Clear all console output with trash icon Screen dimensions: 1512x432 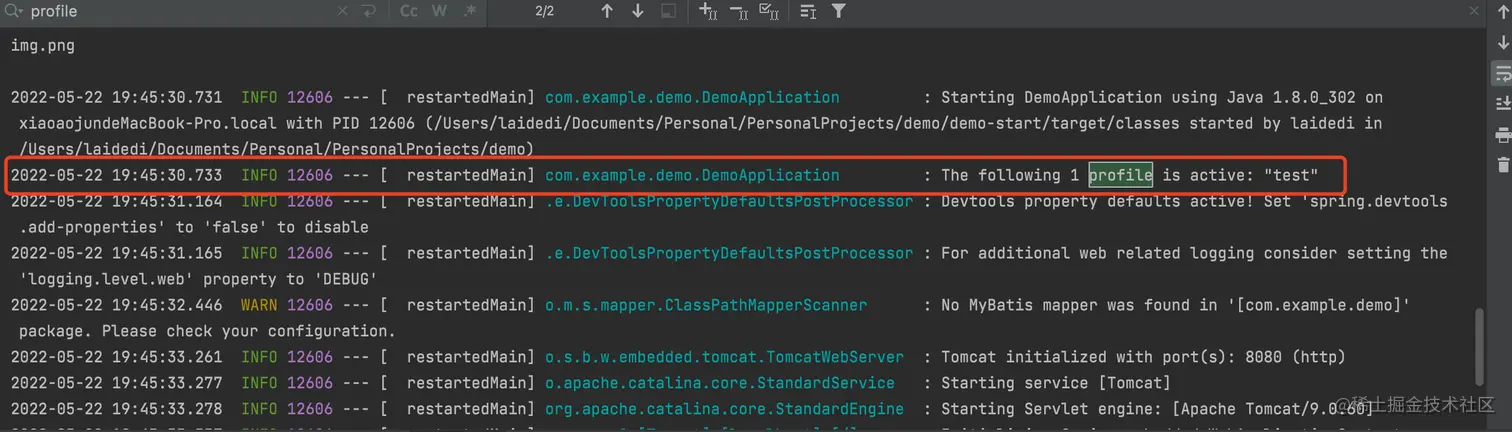(x=1502, y=164)
